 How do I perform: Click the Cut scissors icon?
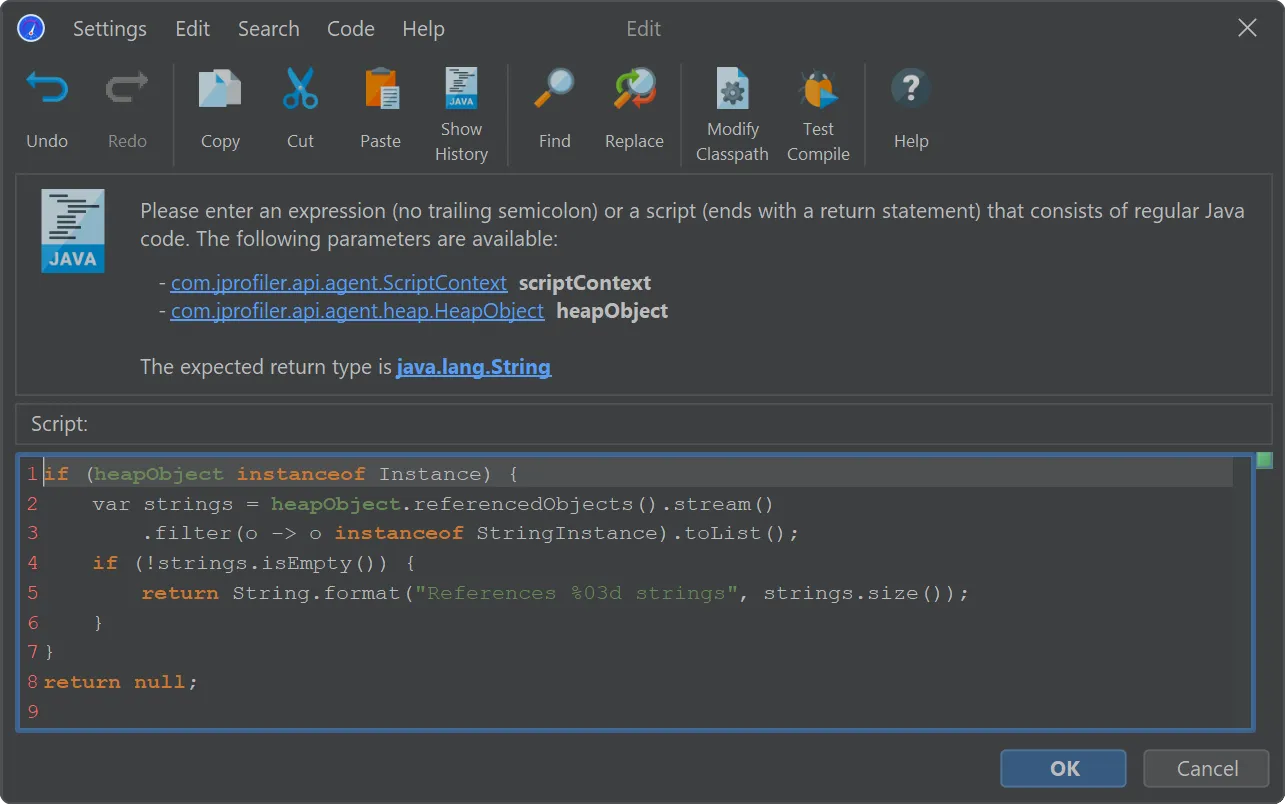300,89
